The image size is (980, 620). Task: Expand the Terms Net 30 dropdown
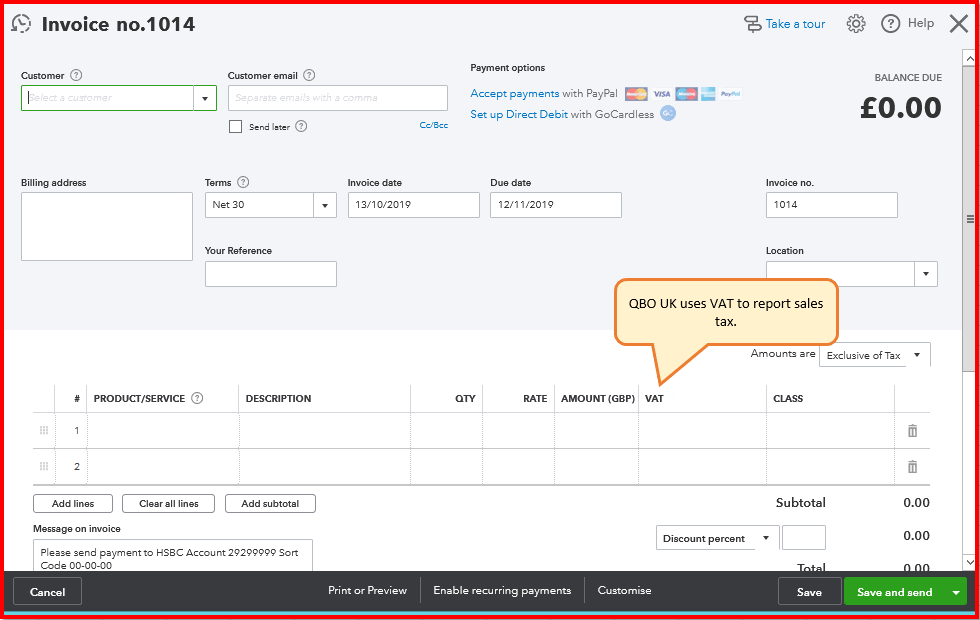325,205
